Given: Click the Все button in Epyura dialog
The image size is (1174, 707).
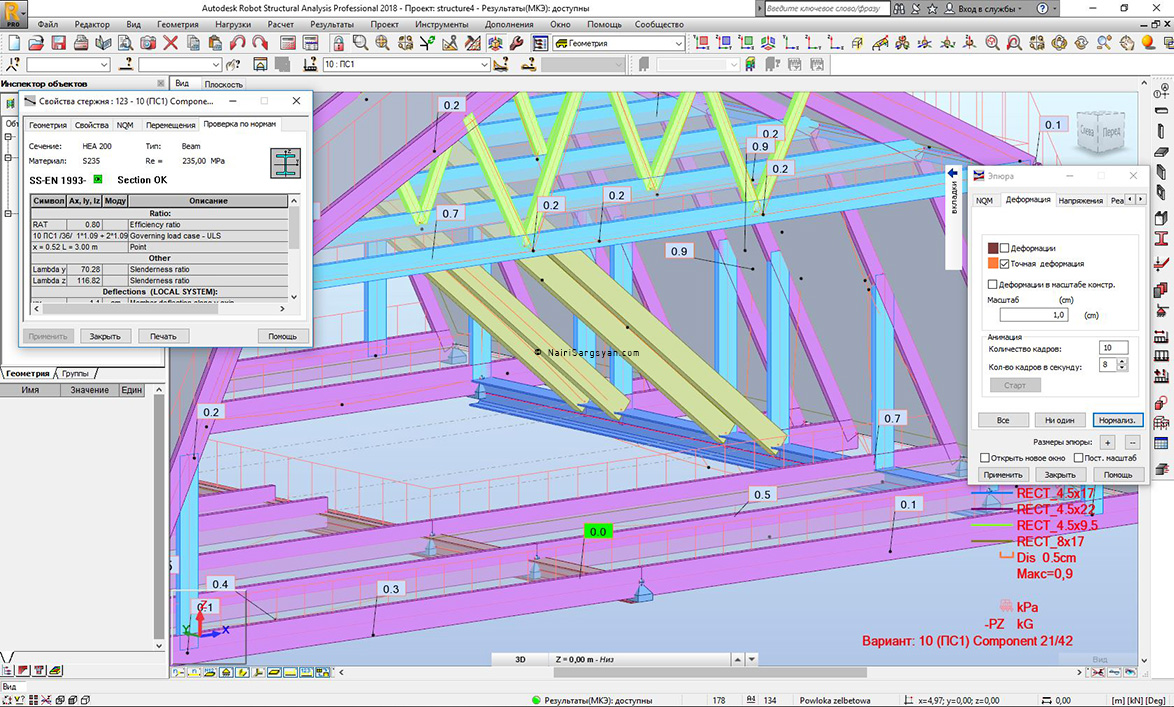Looking at the screenshot, I should tap(1003, 420).
